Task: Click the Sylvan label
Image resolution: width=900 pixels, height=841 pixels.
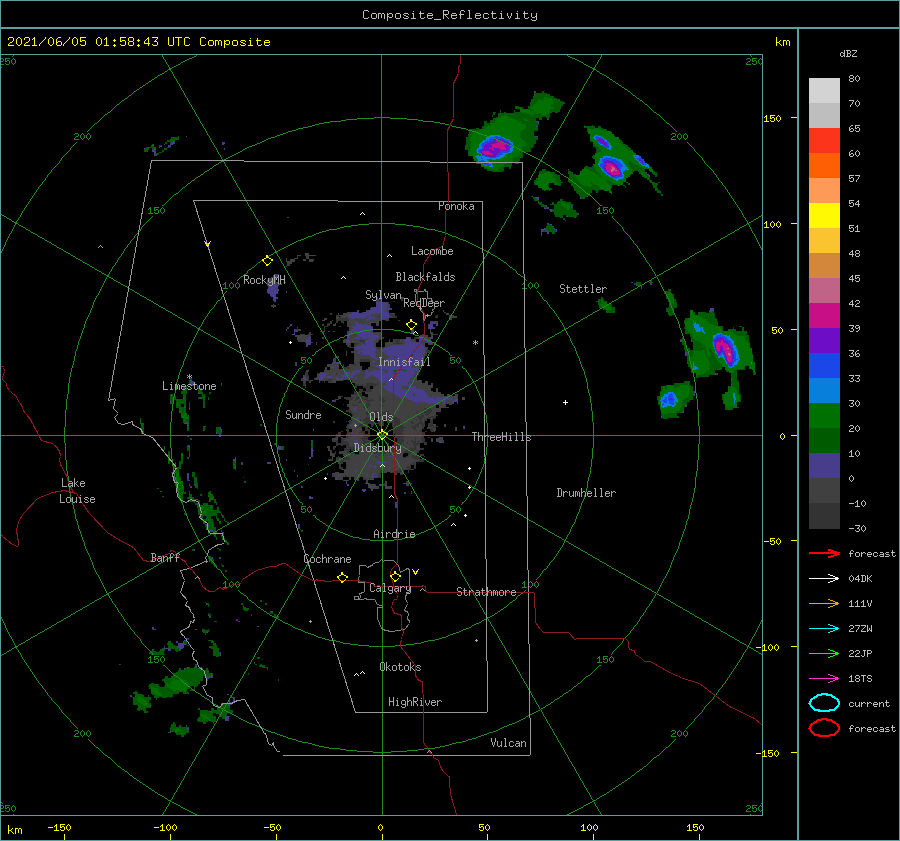Action: coord(383,295)
